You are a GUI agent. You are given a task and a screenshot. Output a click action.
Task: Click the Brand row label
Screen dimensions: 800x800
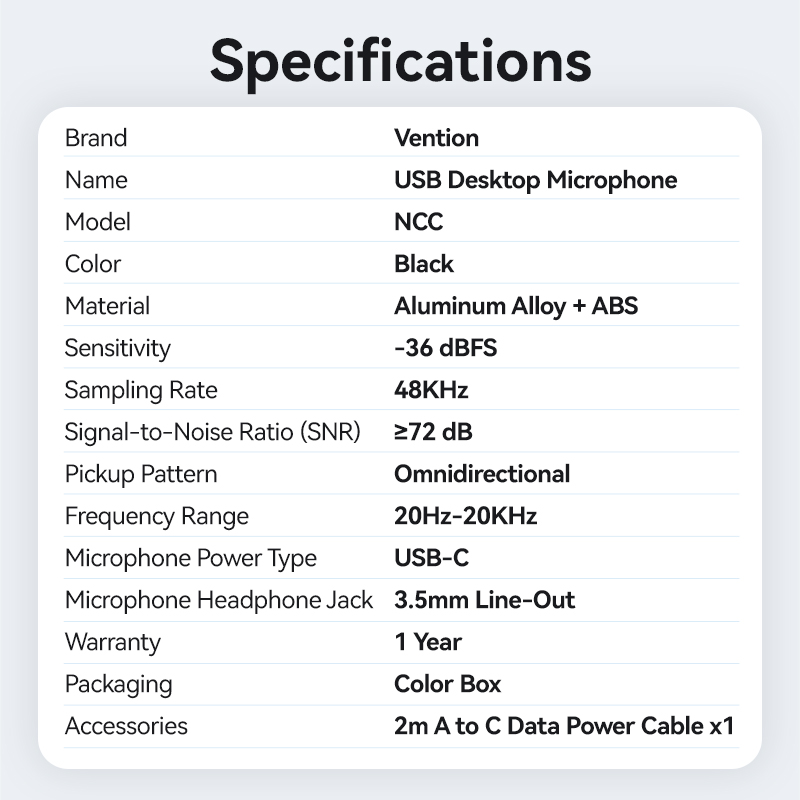(96, 138)
